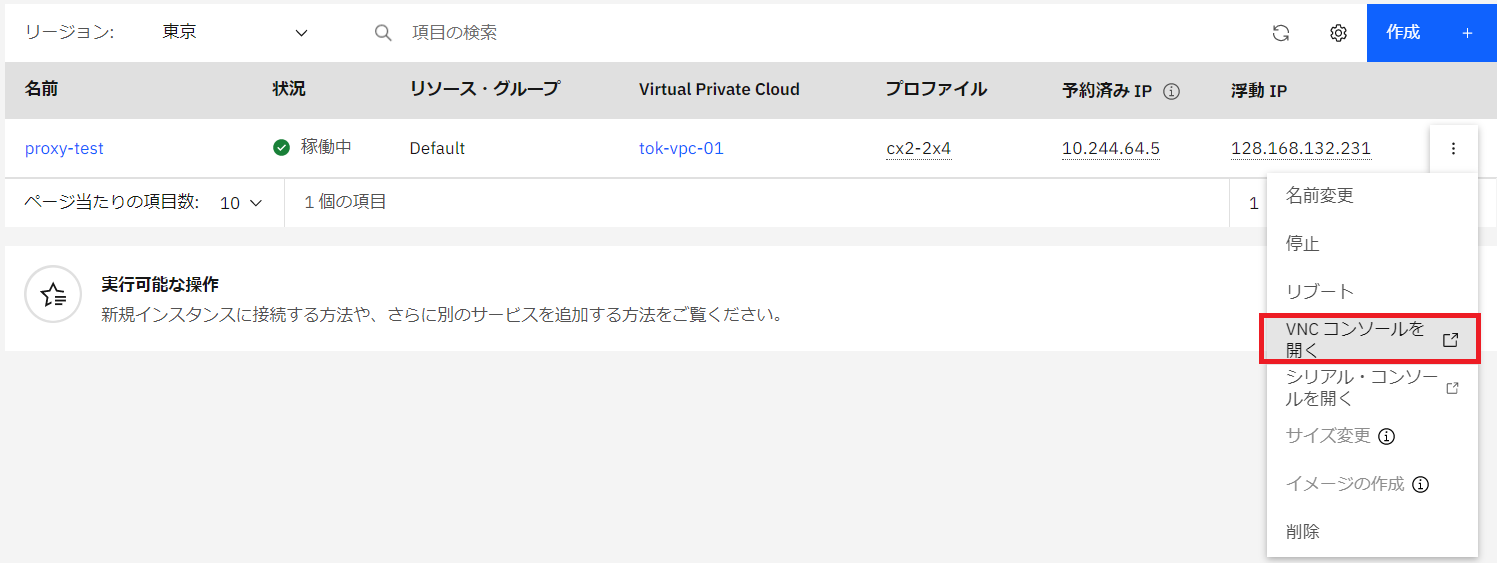Click the three-dot overflow menu for proxy-test
Viewport: 1497px width, 563px height.
[1453, 149]
